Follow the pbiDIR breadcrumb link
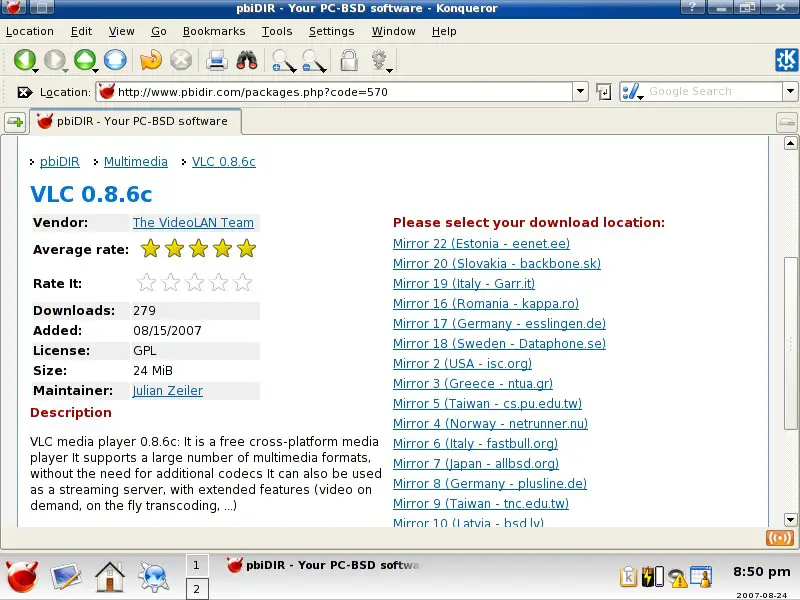Viewport: 800px width, 600px height. 60,162
